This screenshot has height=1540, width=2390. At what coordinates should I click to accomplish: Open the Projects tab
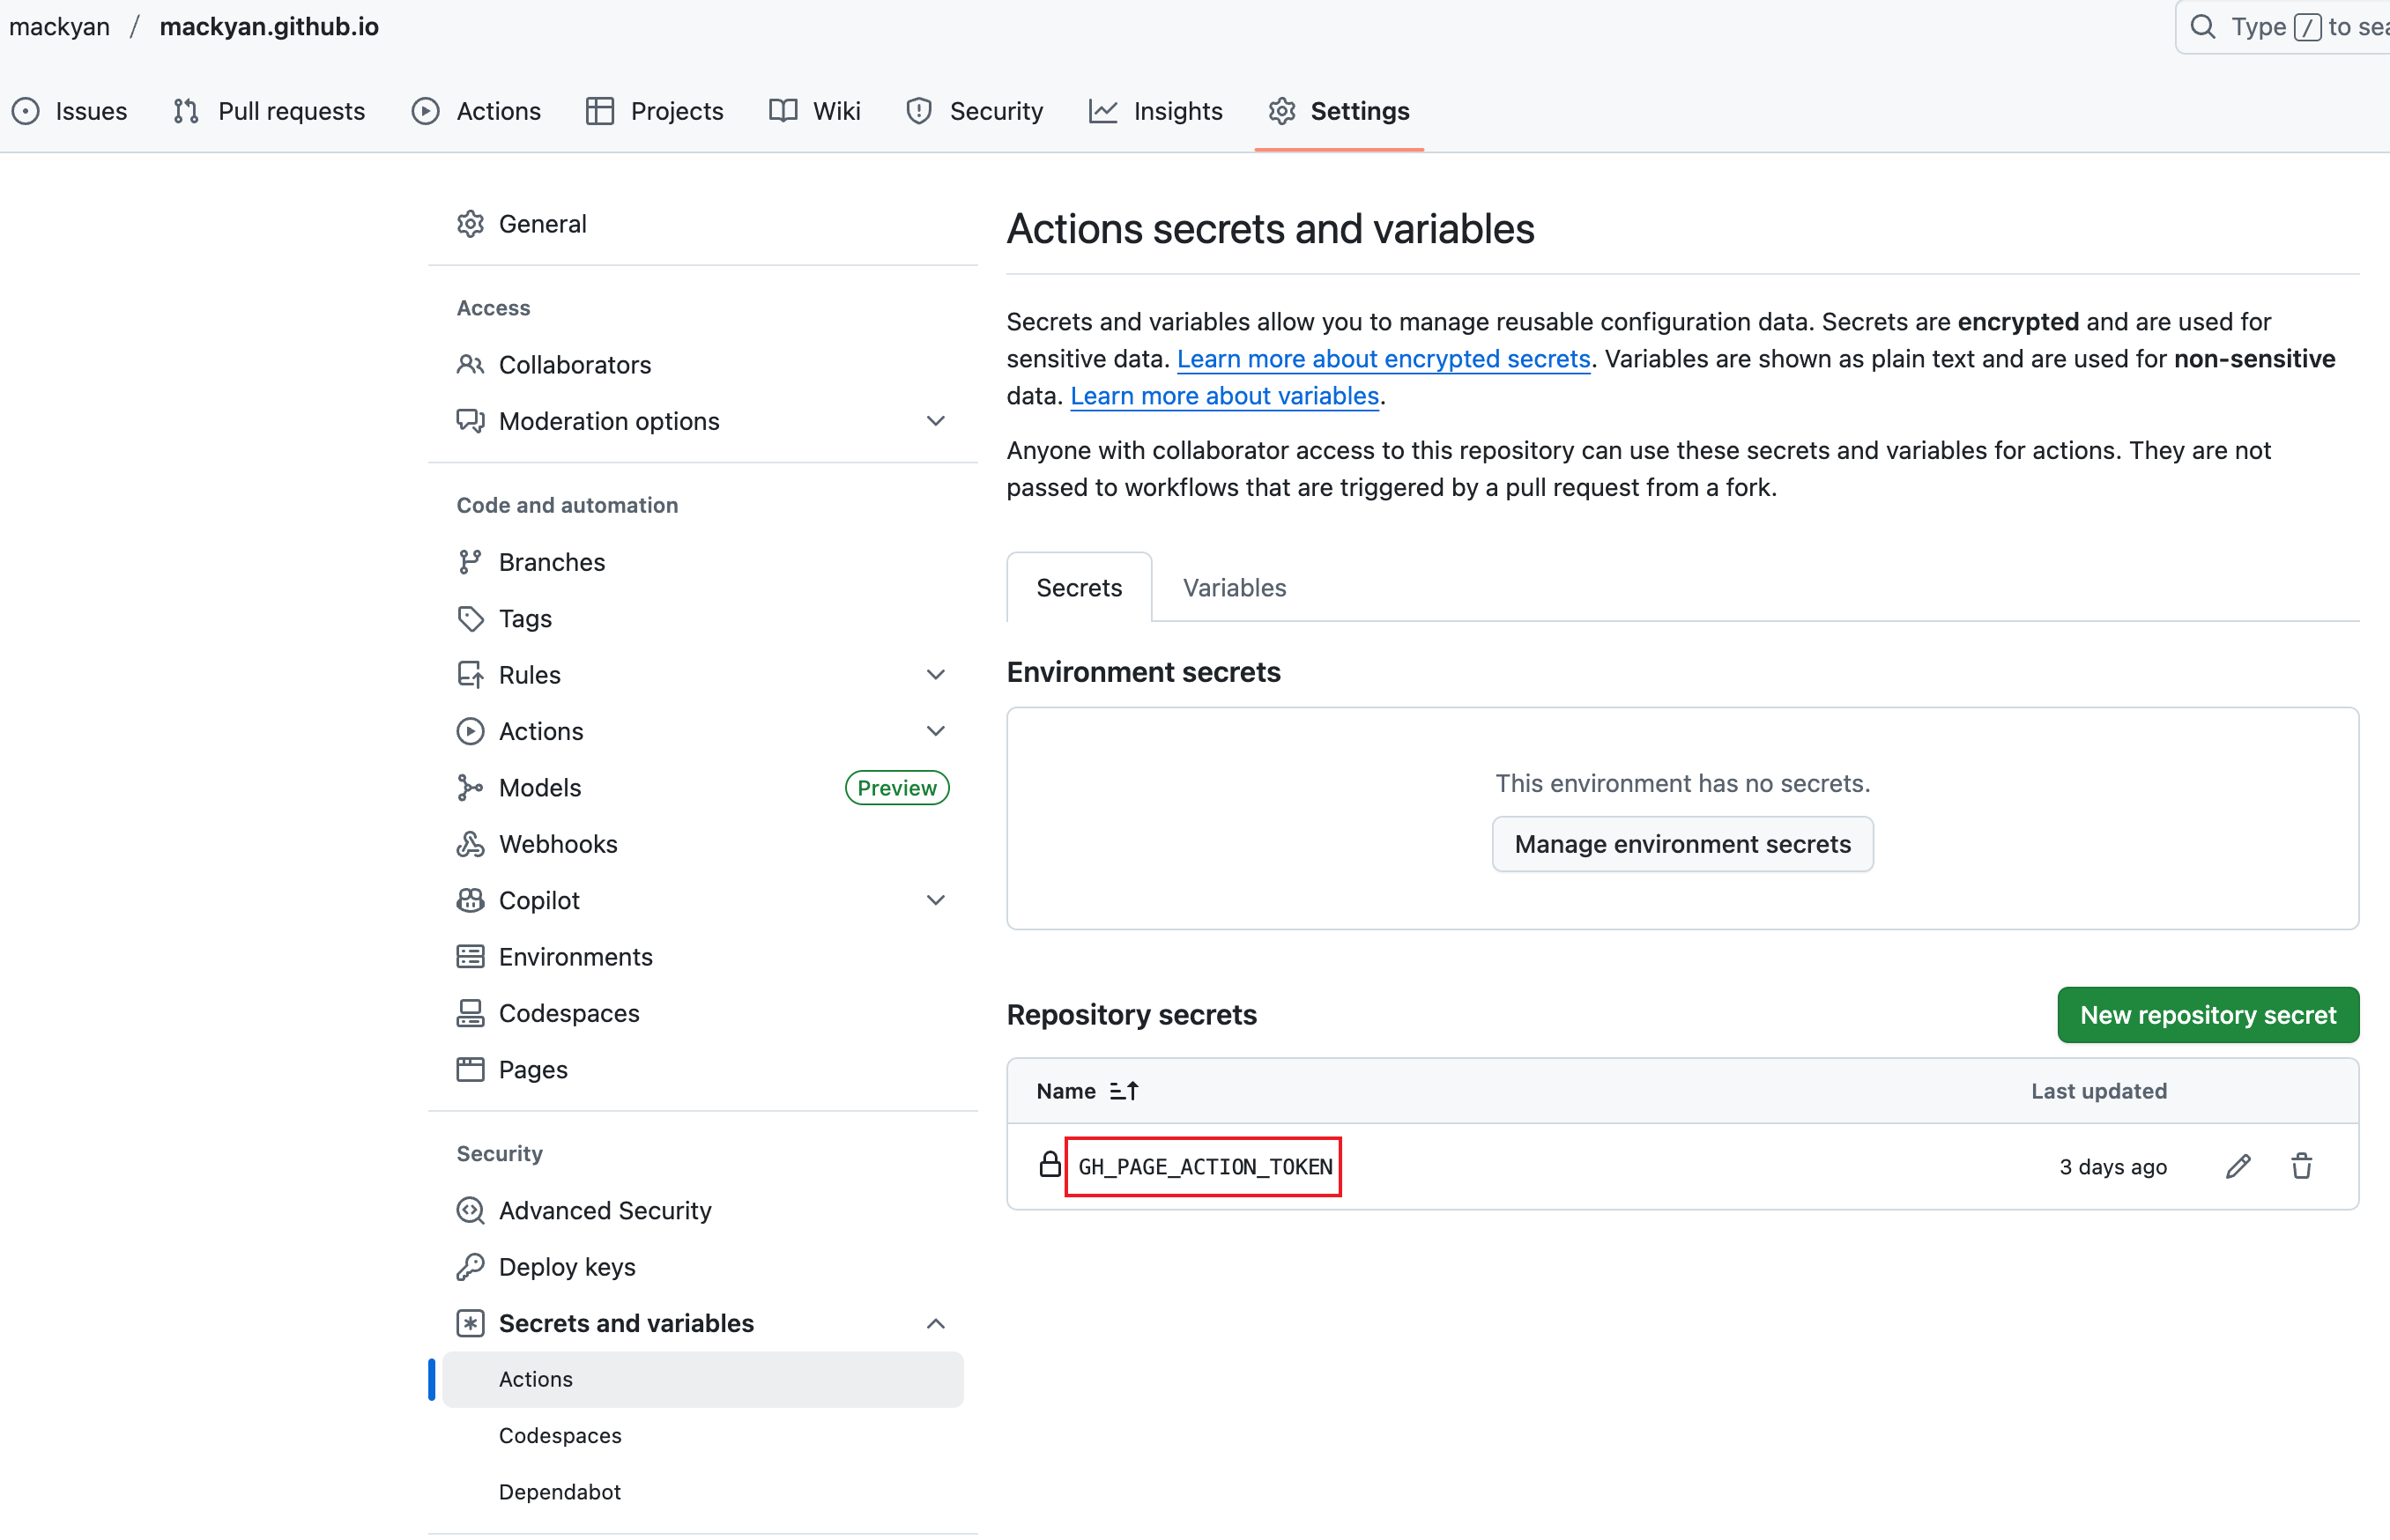click(655, 111)
